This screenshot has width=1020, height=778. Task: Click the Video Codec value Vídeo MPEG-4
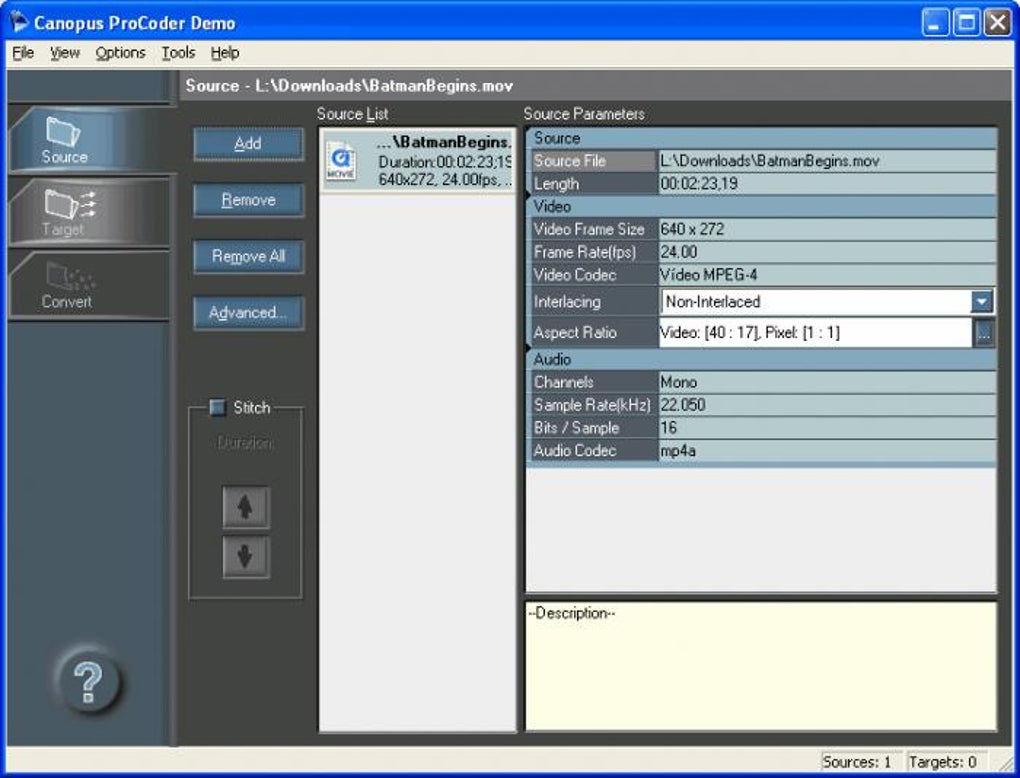(827, 275)
